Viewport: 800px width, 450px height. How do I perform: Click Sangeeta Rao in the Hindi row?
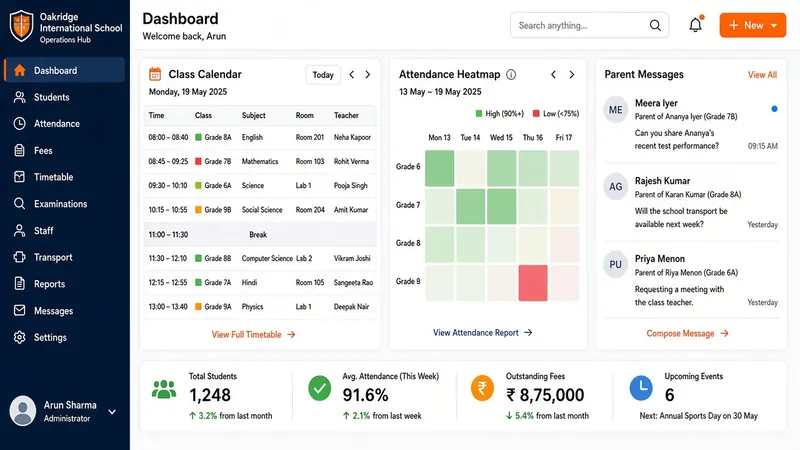point(353,282)
